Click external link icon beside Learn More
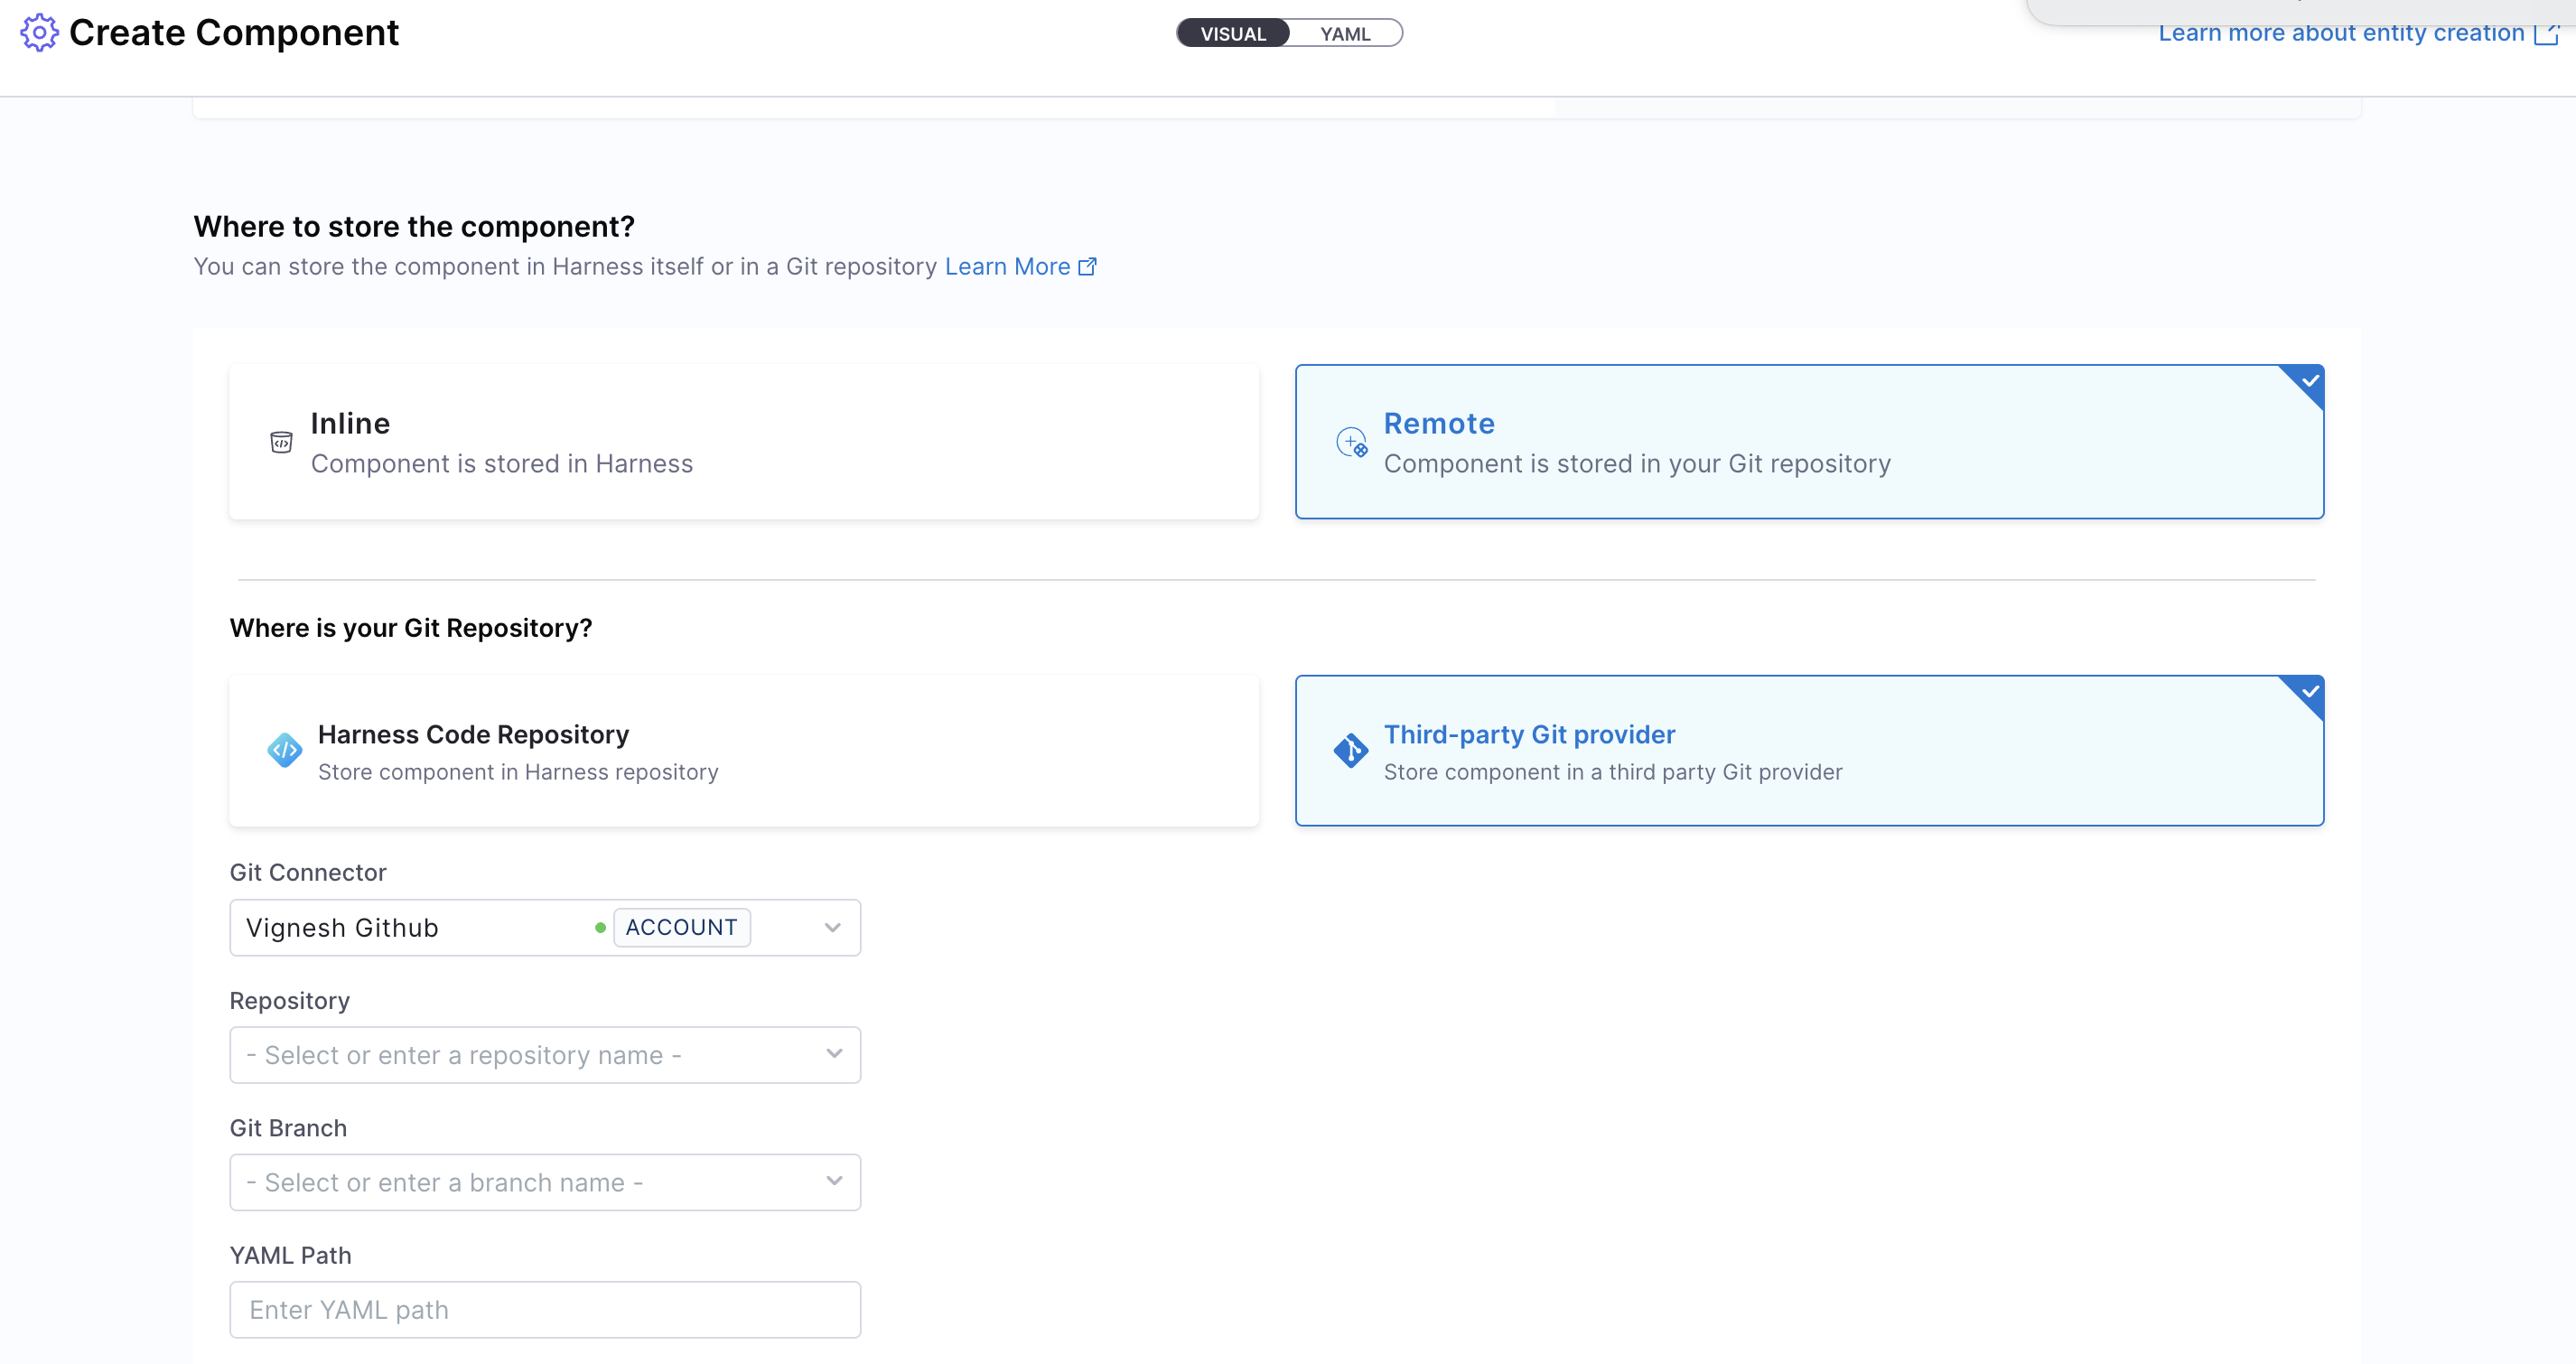Image resolution: width=2576 pixels, height=1364 pixels. (x=1087, y=267)
